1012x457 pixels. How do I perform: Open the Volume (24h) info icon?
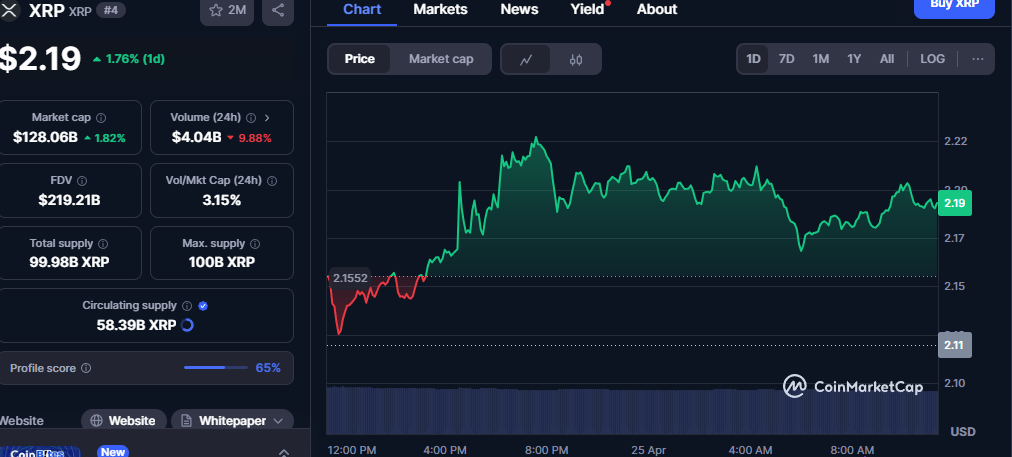tap(251, 118)
